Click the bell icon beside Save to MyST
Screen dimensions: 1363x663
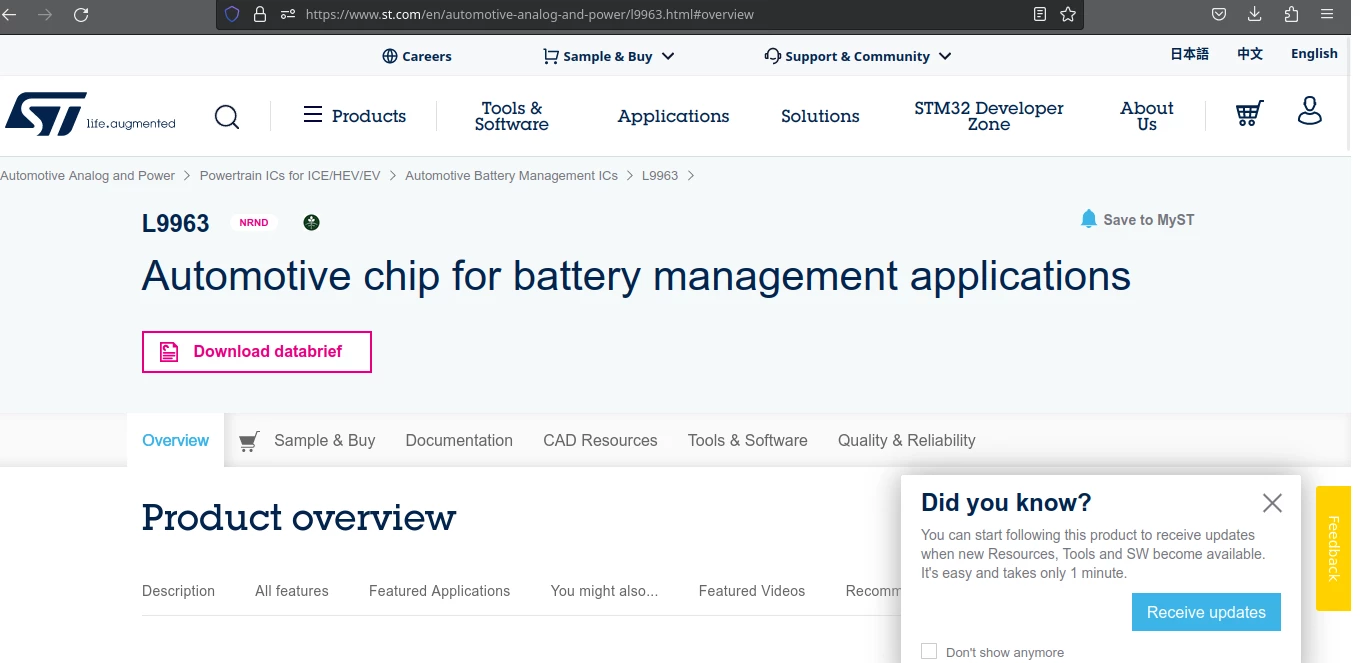click(x=1089, y=219)
